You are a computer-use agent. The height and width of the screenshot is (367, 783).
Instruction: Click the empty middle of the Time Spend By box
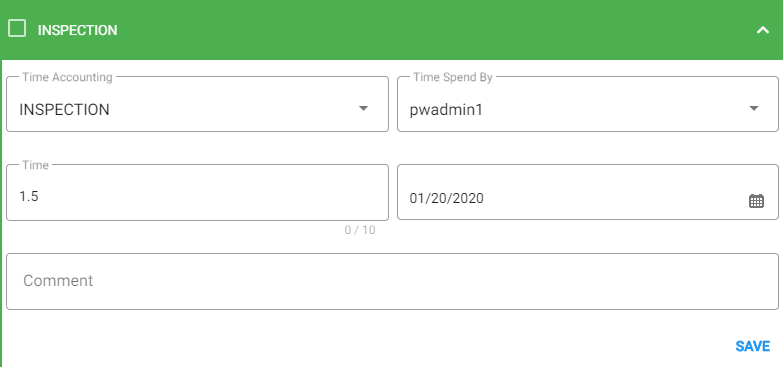(614, 109)
